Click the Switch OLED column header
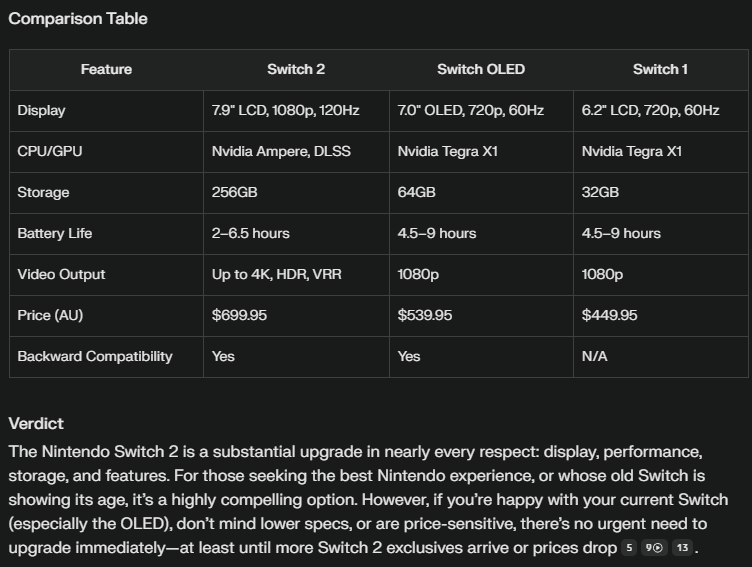The image size is (752, 567). [481, 70]
